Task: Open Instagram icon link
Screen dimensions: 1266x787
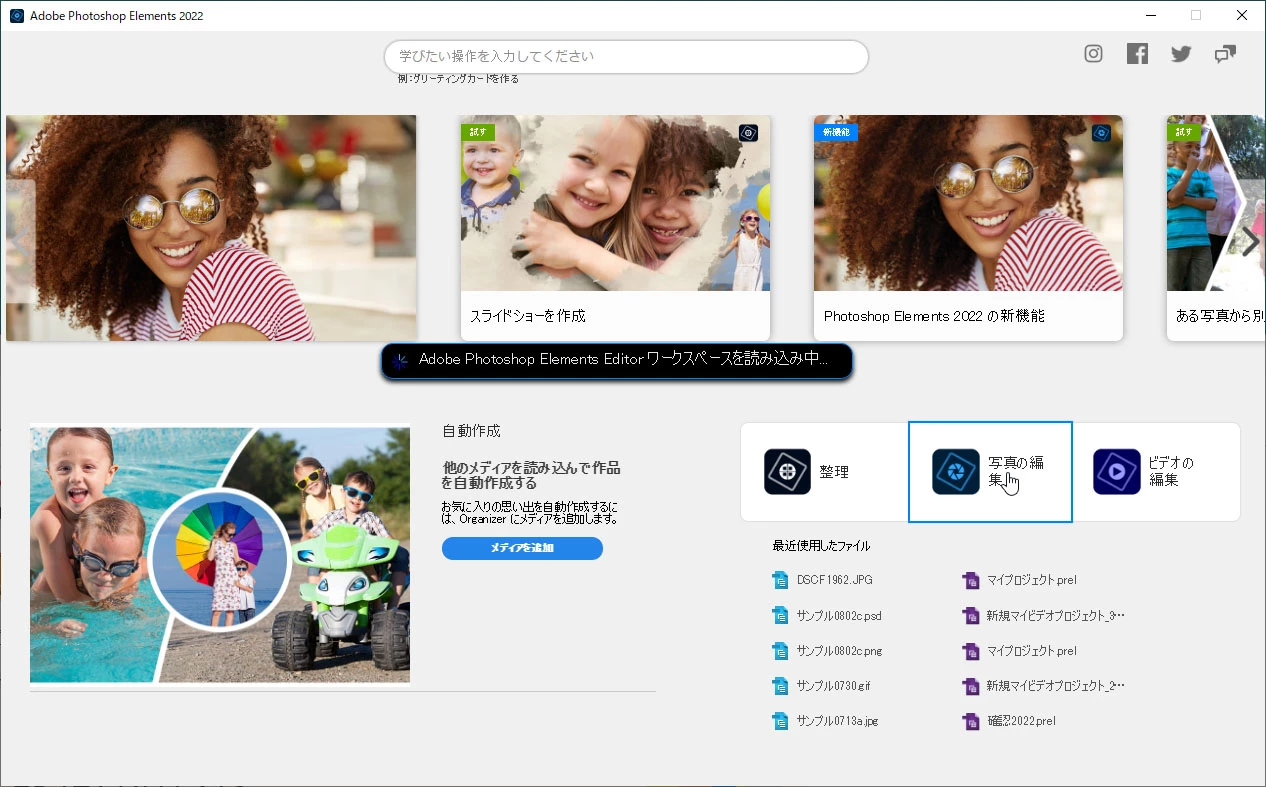Action: coord(1093,54)
